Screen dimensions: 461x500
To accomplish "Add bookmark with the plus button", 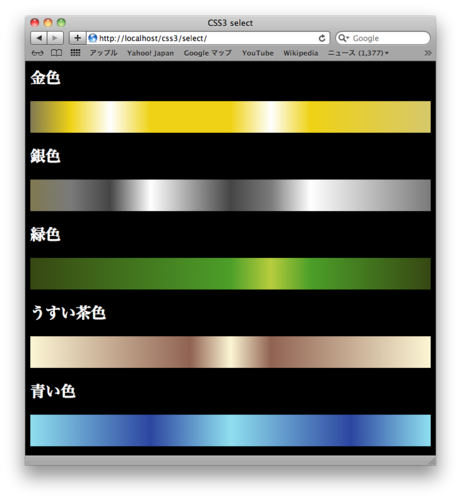I will (77, 38).
